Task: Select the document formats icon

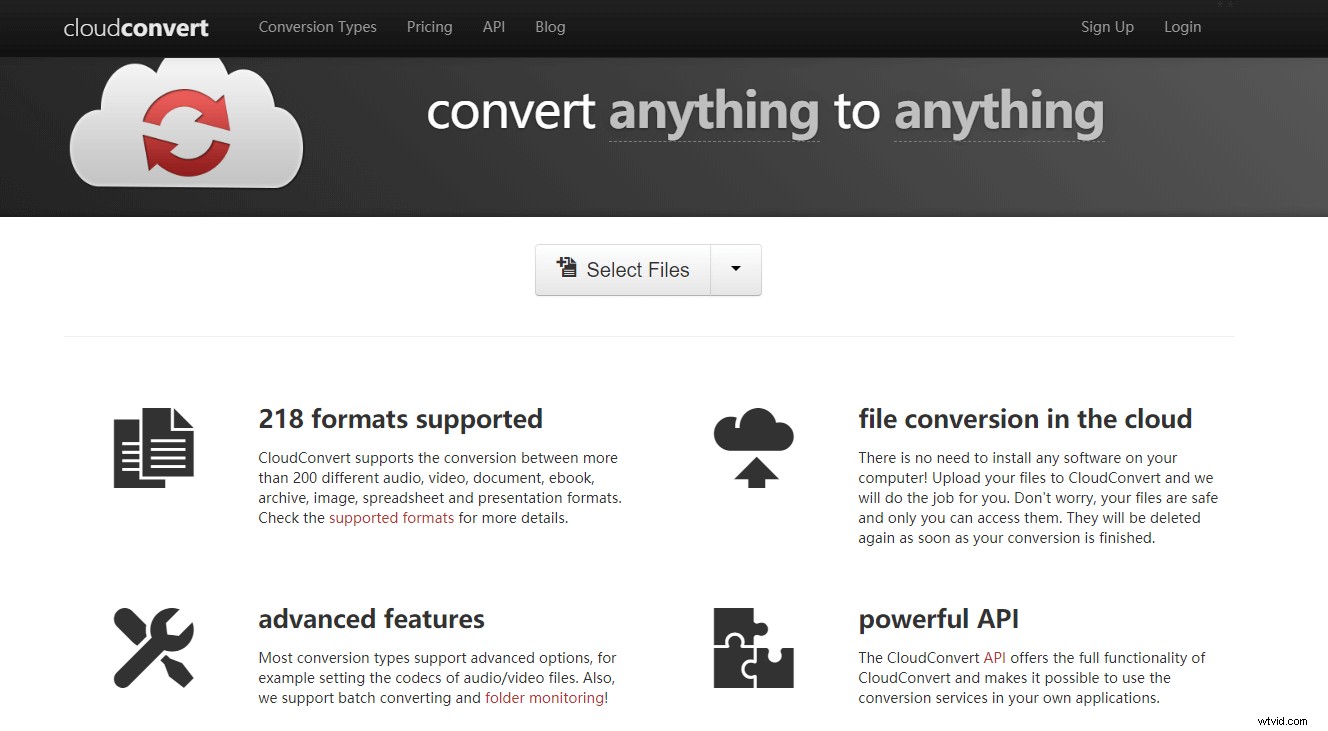Action: [x=152, y=447]
